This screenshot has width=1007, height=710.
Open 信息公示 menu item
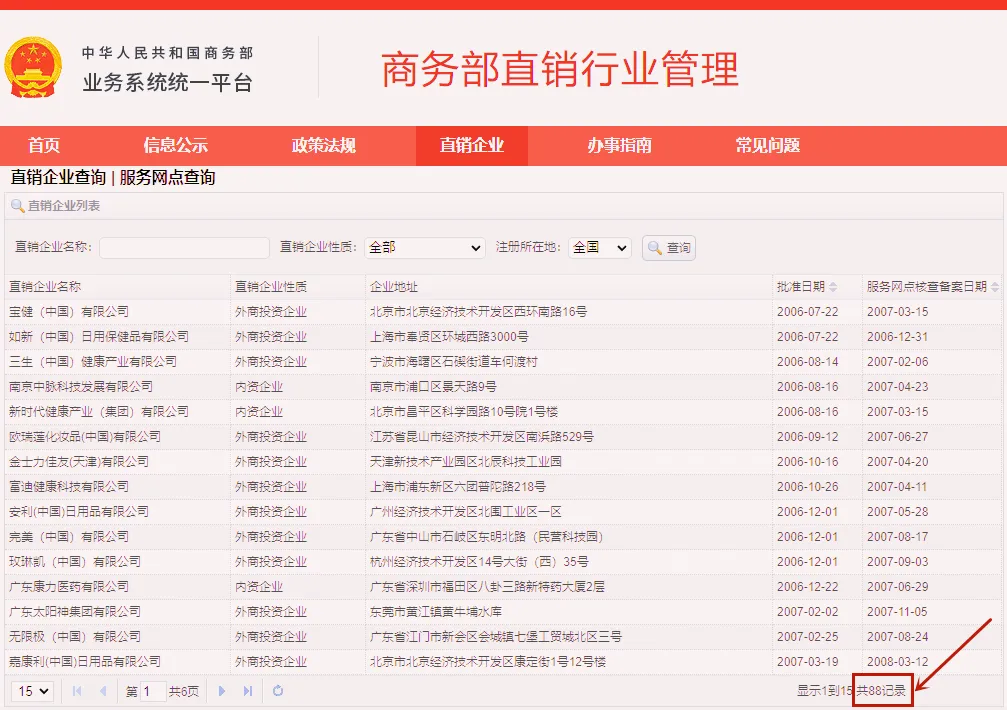(175, 146)
